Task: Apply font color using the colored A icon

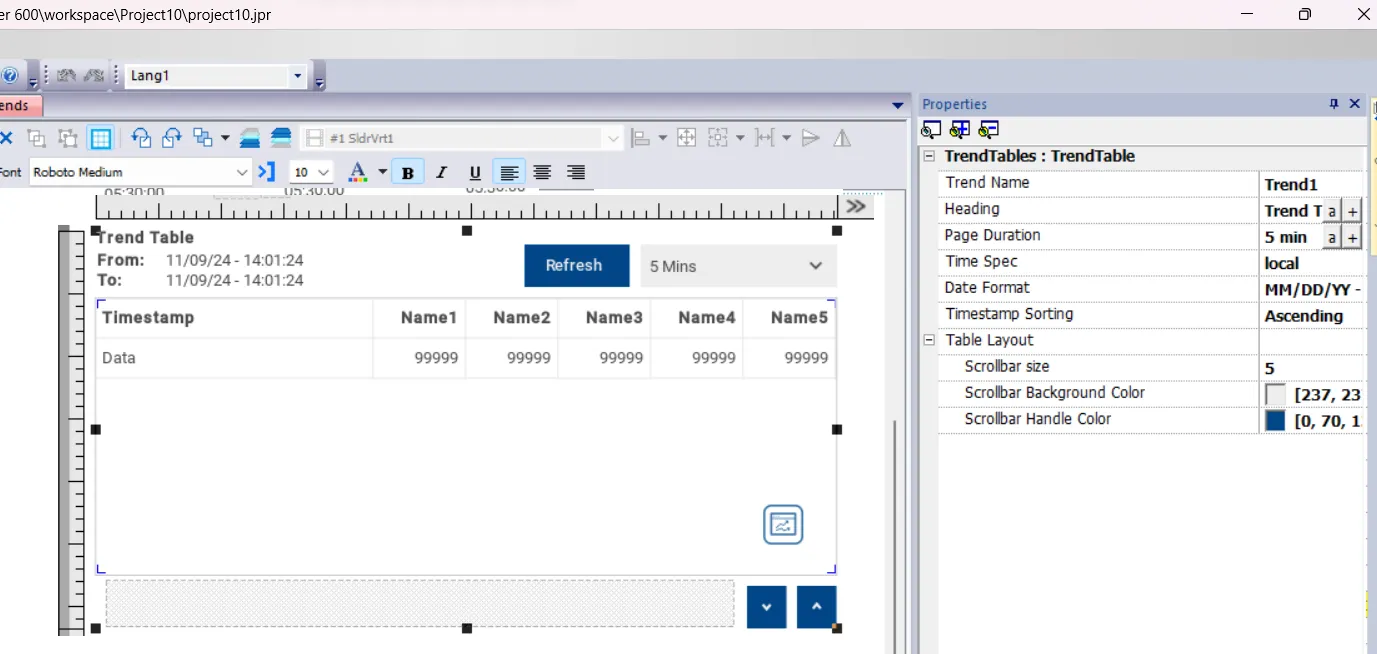Action: click(357, 171)
